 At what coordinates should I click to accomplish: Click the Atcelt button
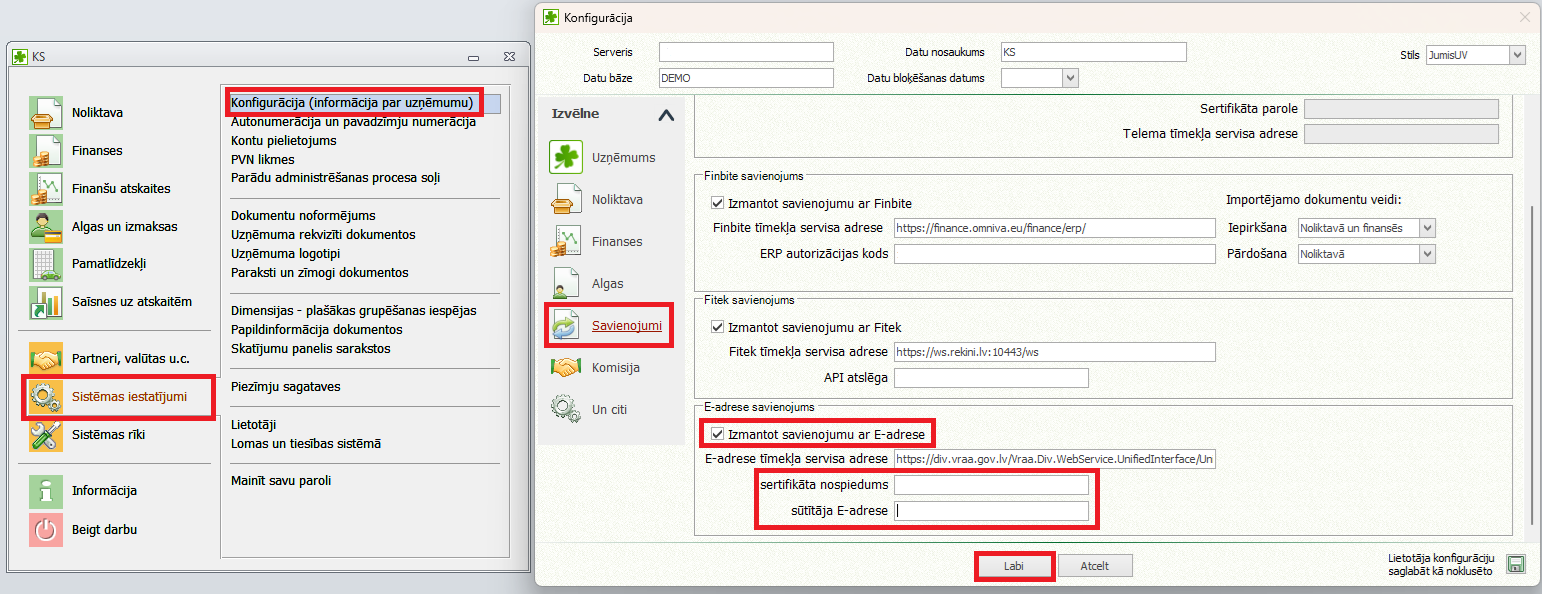(1095, 566)
